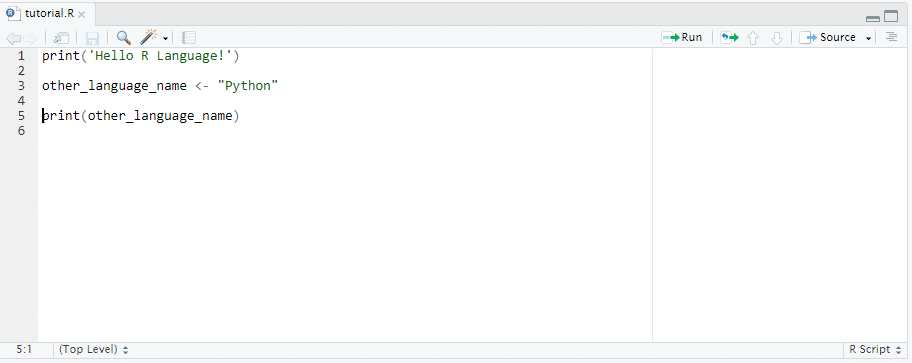Go back to previous source location arrow
Image resolution: width=912 pixels, height=363 pixels.
[13, 38]
